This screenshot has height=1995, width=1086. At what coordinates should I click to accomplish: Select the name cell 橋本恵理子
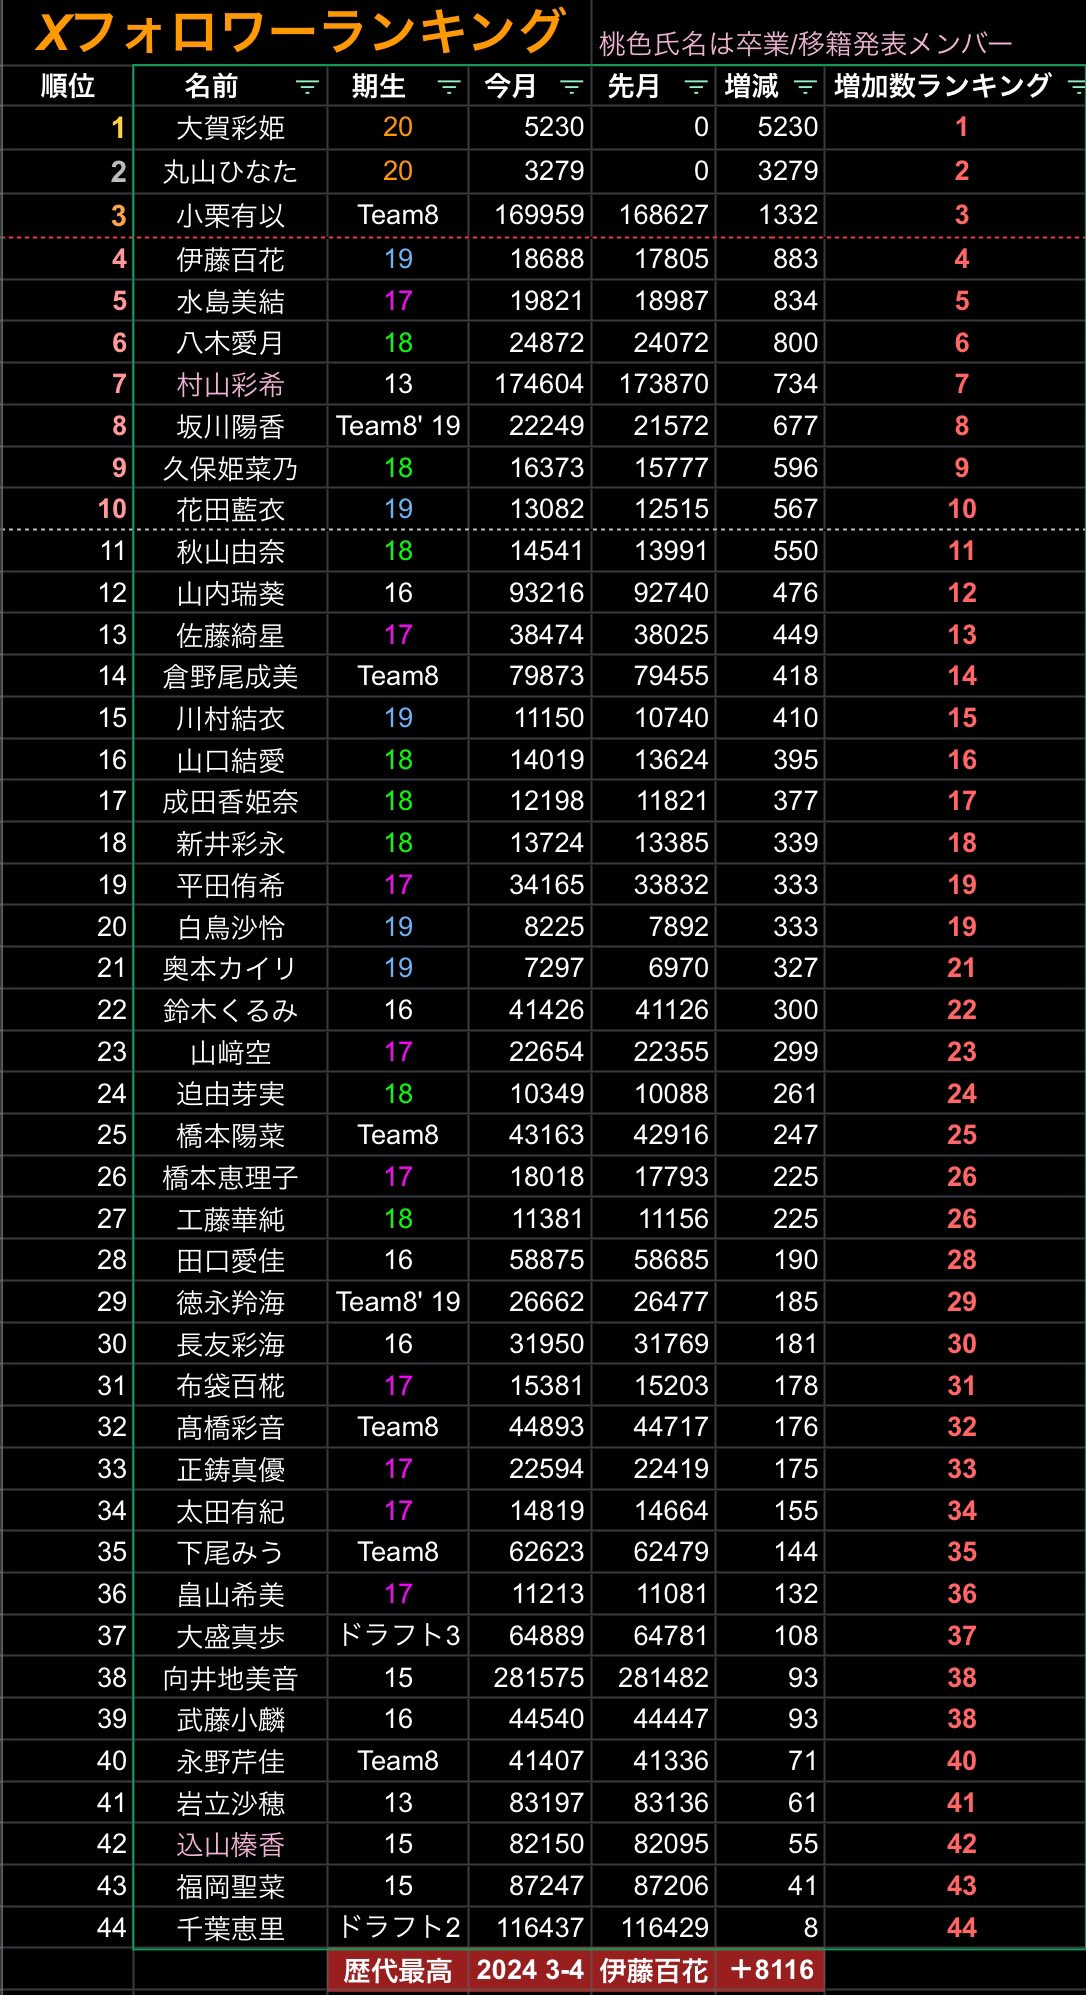(230, 1177)
